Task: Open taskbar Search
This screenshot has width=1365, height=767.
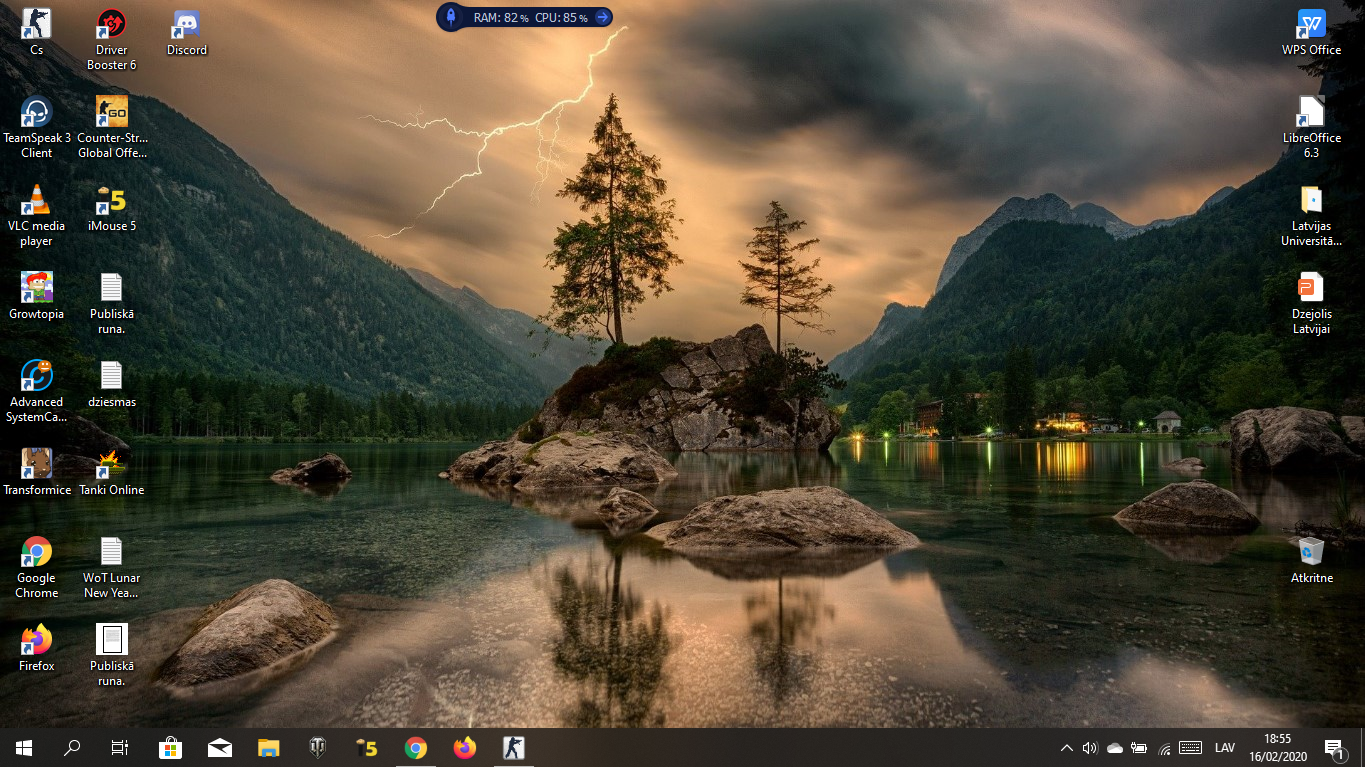Action: (72, 747)
